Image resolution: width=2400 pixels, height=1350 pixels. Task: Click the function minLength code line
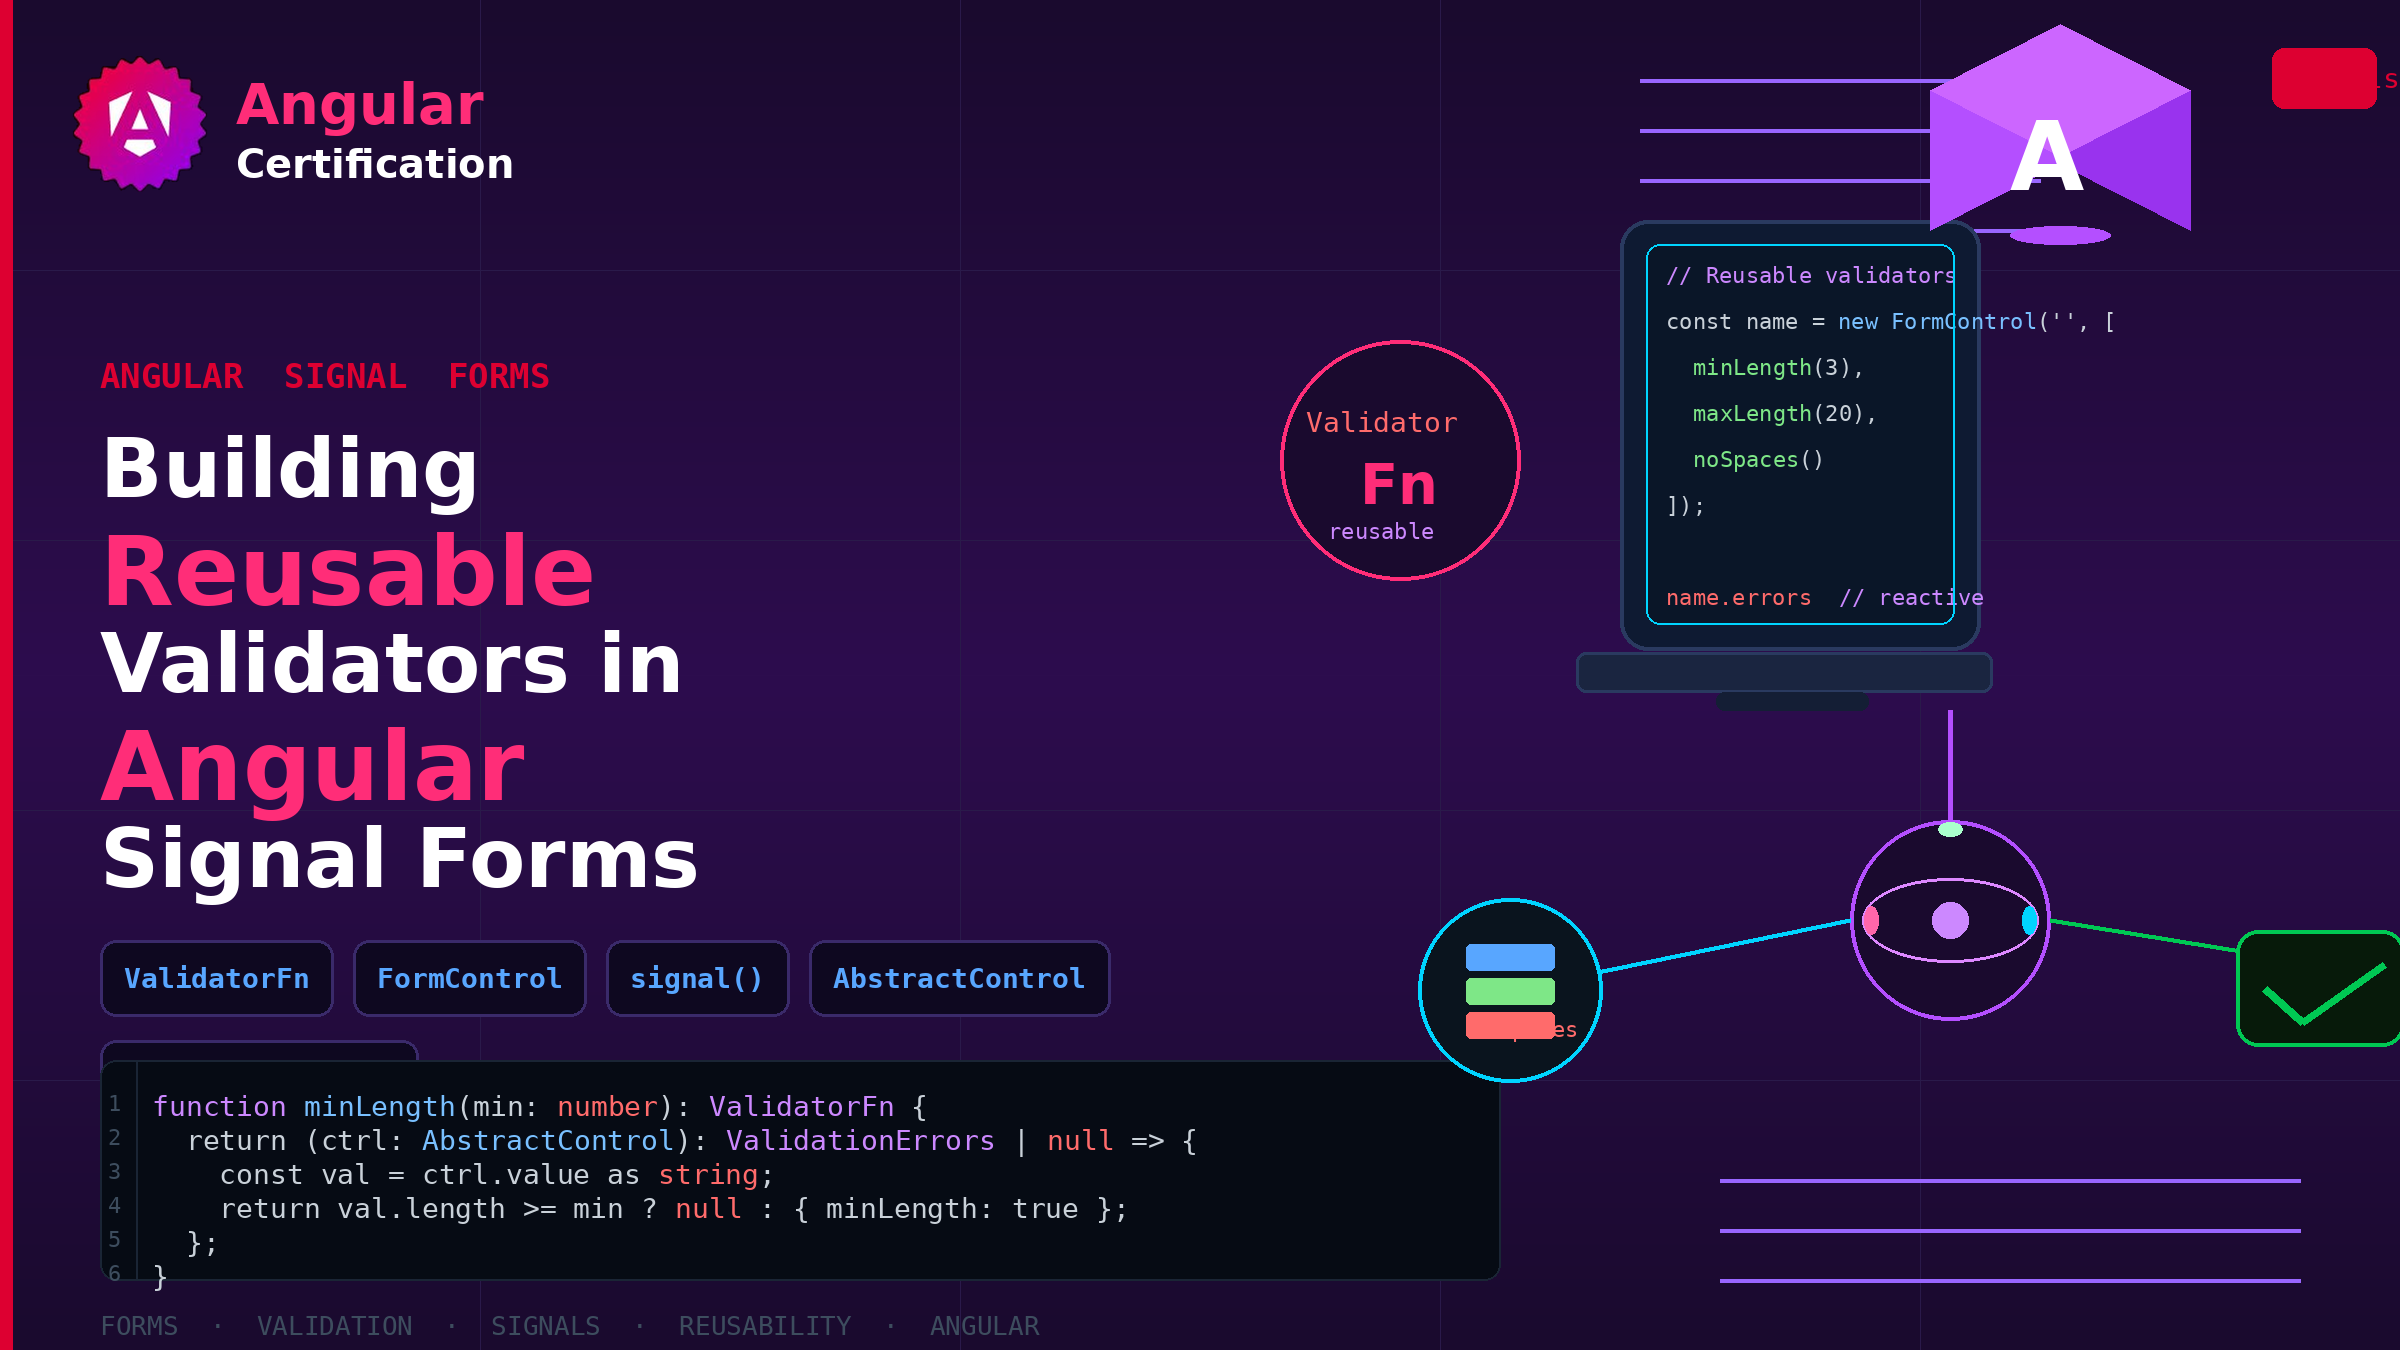point(540,1107)
